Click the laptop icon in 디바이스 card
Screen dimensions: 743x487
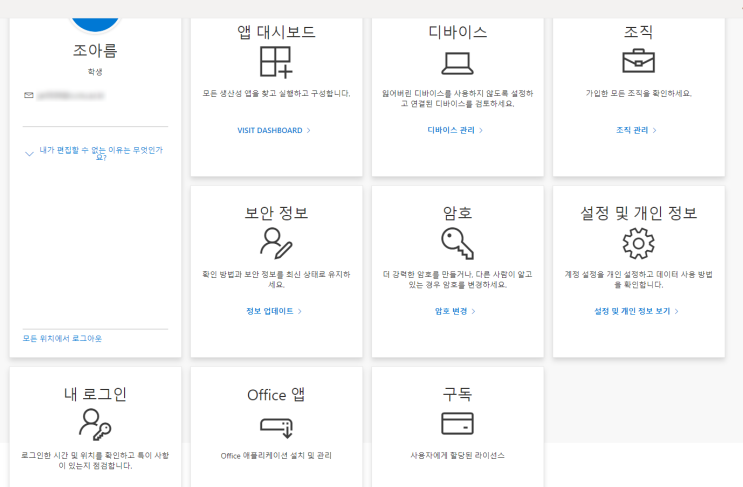[x=457, y=63]
